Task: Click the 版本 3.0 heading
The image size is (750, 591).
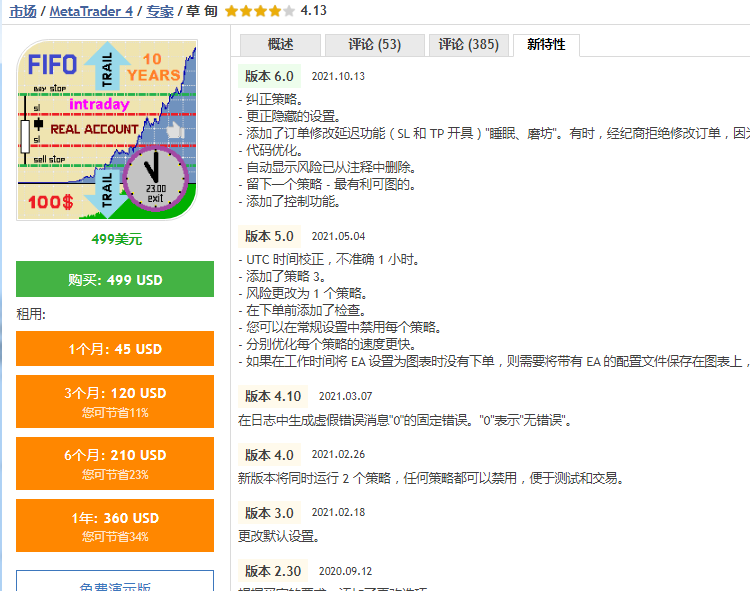Action: (x=269, y=513)
